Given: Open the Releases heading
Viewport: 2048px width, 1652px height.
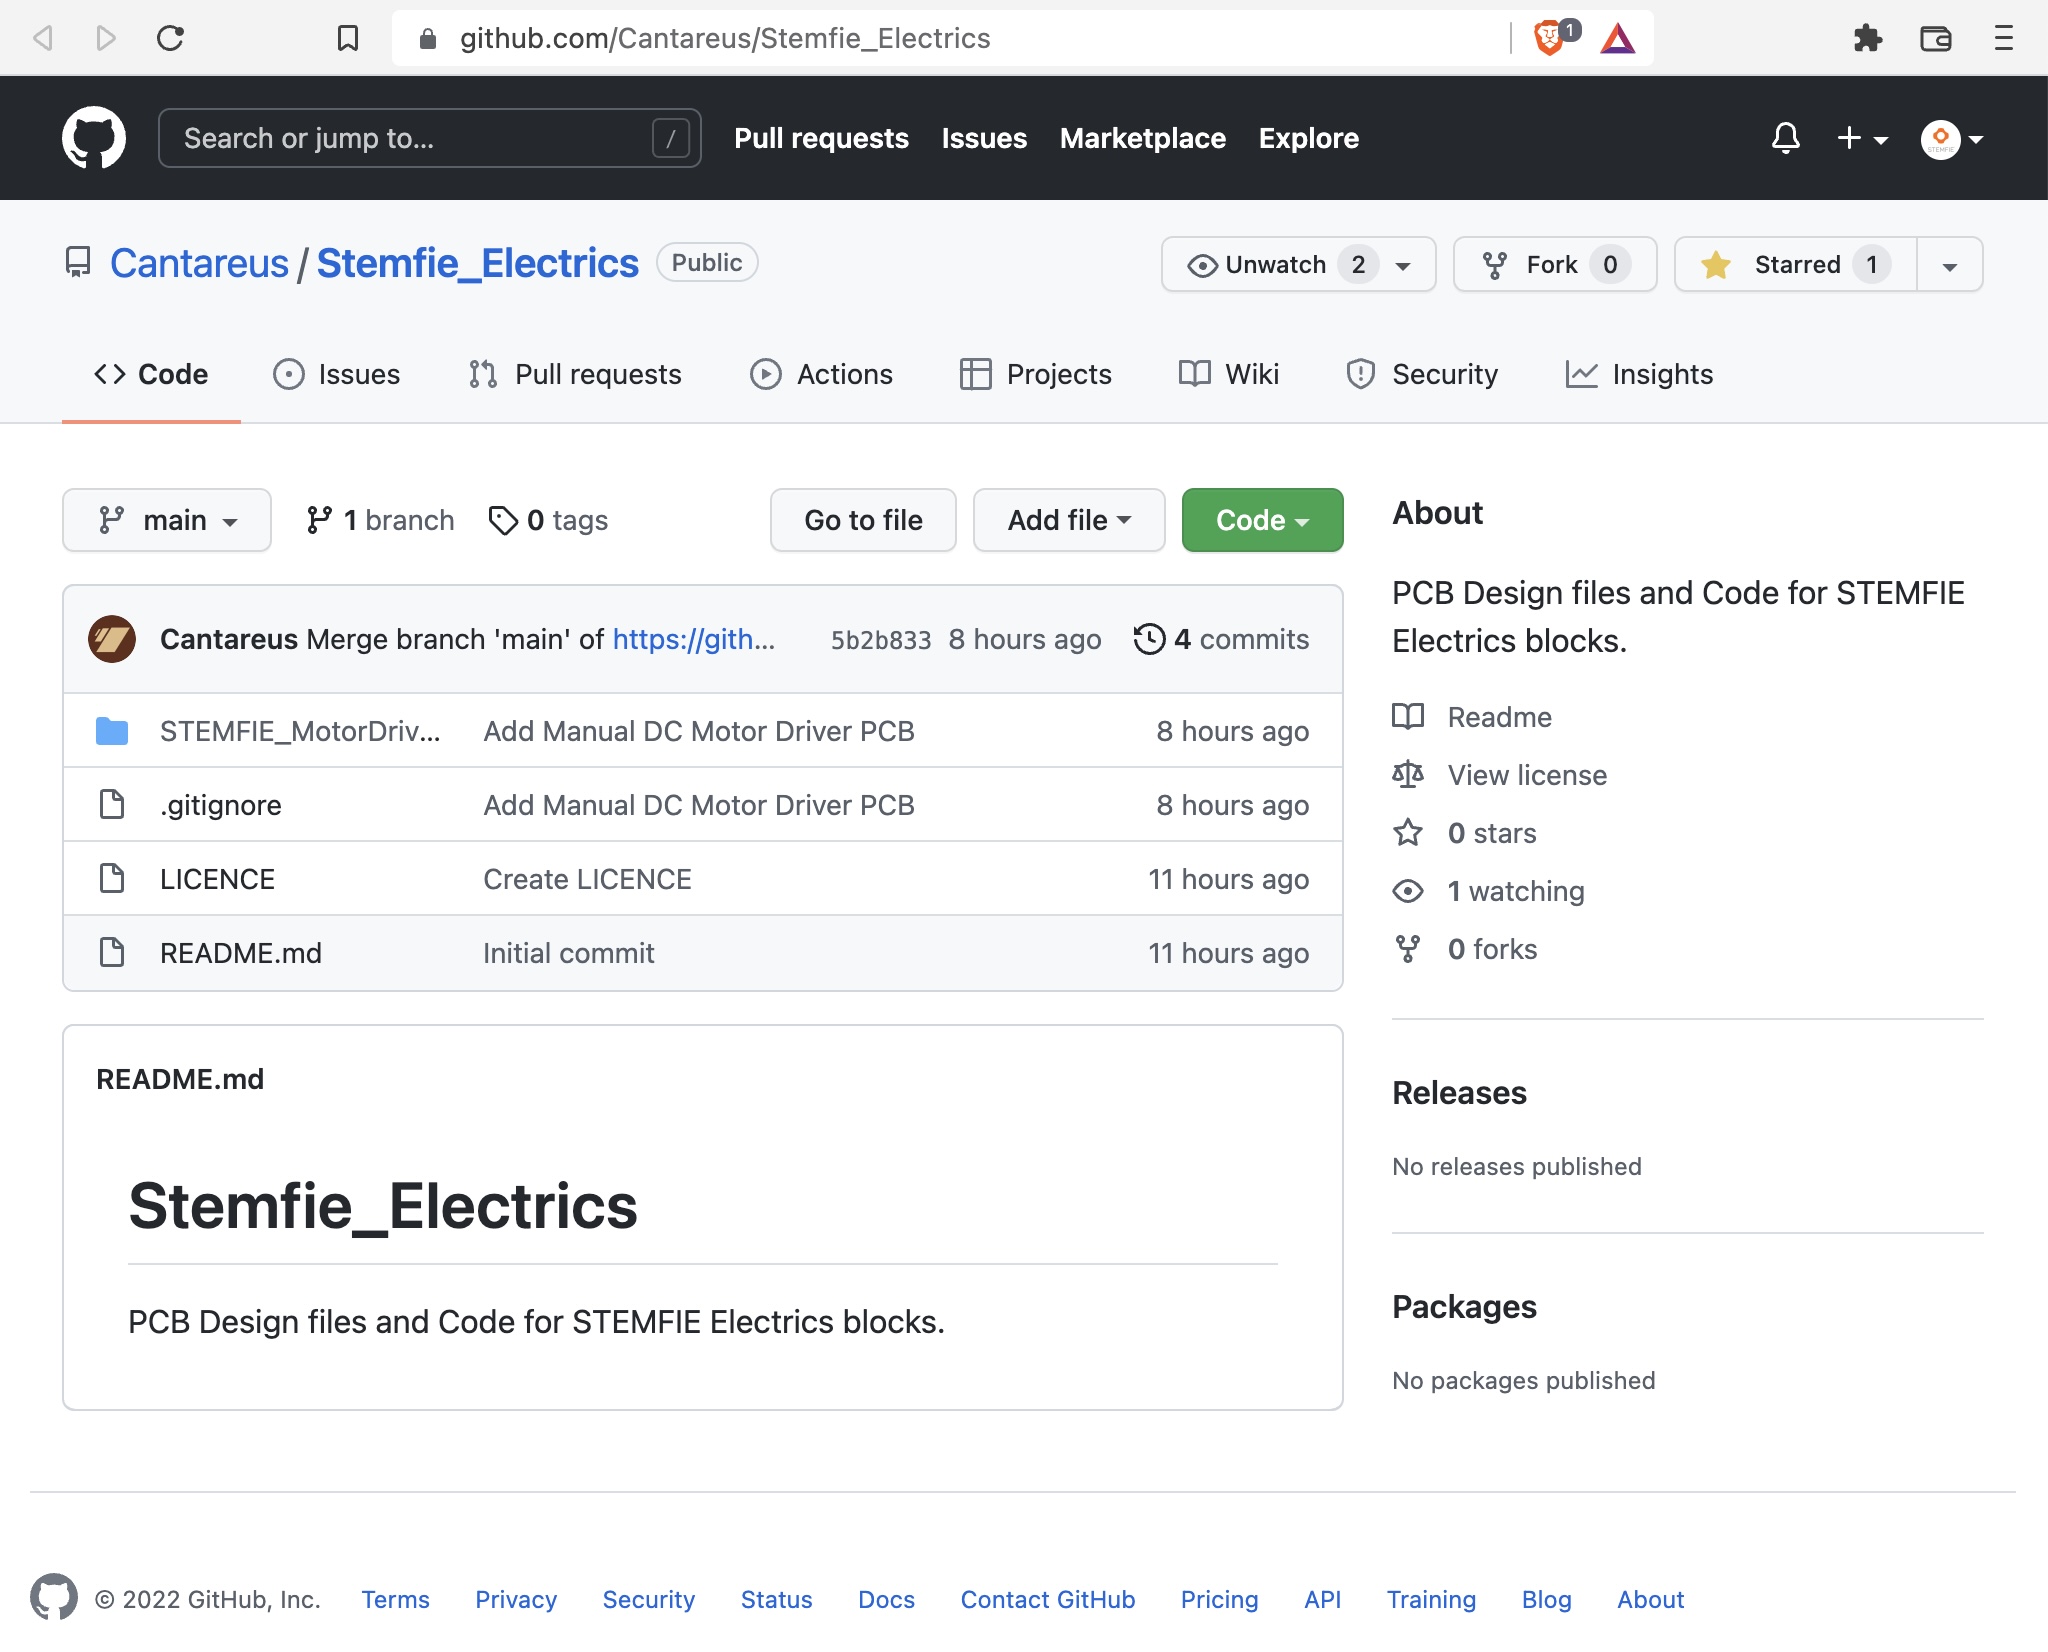Looking at the screenshot, I should (1459, 1093).
